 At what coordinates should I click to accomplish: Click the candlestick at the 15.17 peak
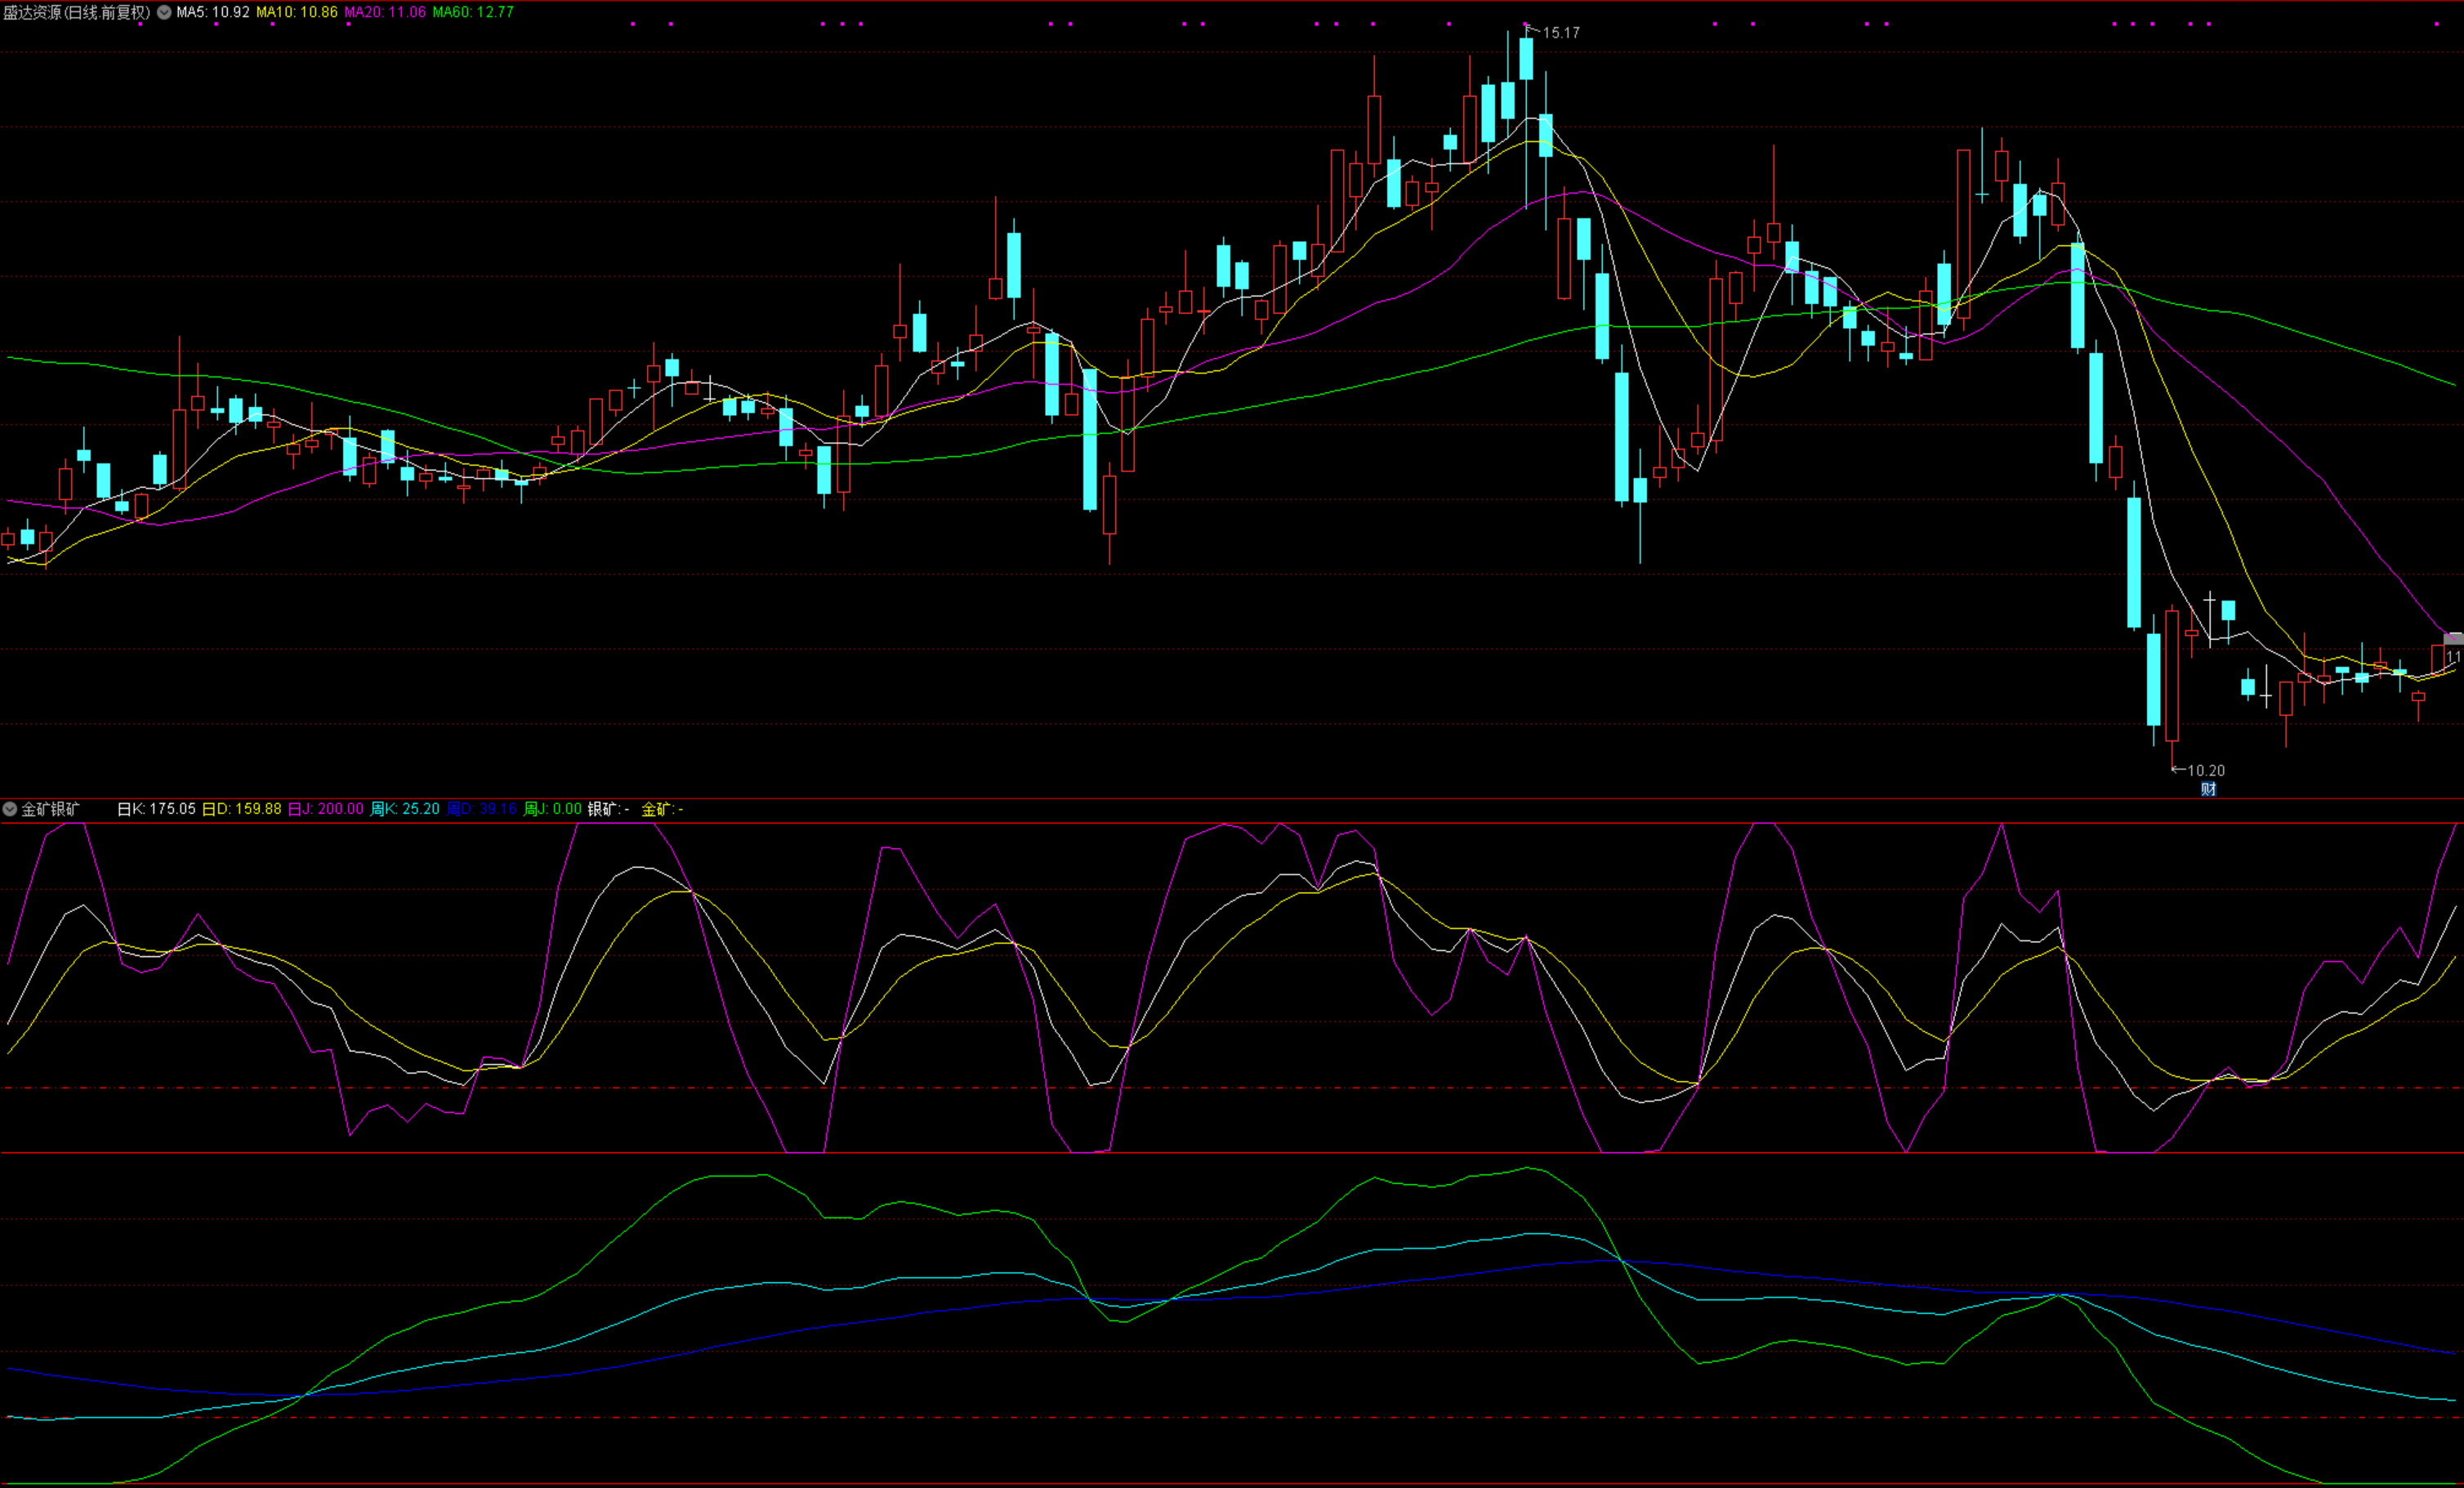coord(1526,59)
